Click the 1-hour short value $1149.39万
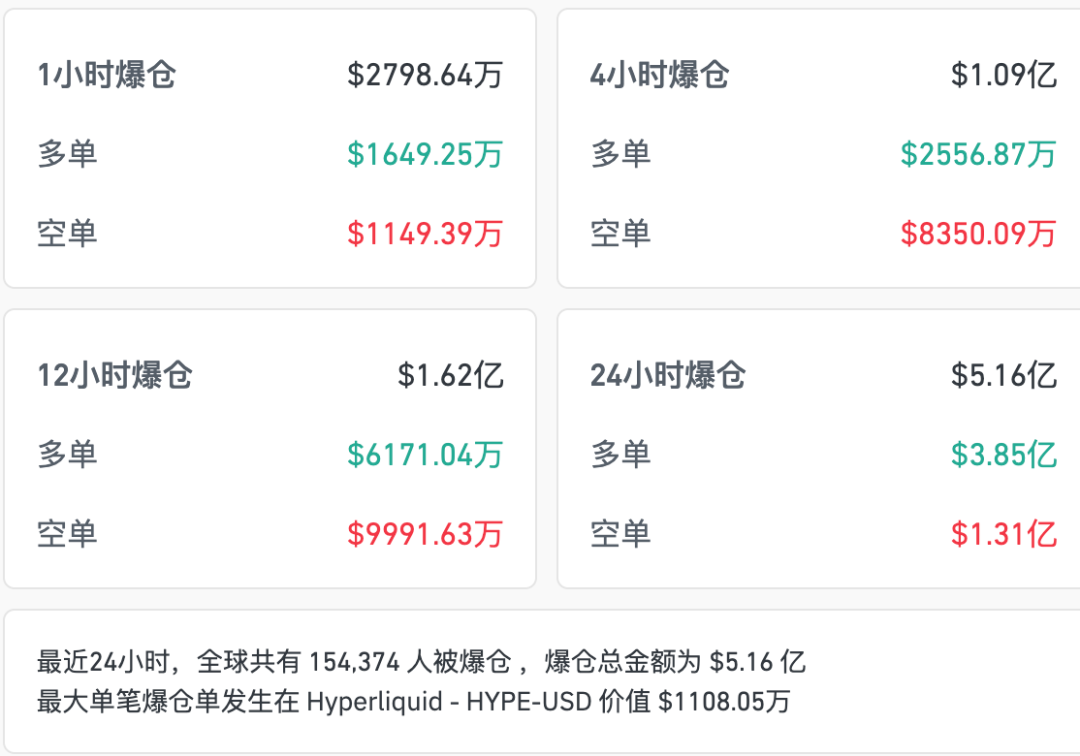Viewport: 1080px width, 756px height. (425, 234)
